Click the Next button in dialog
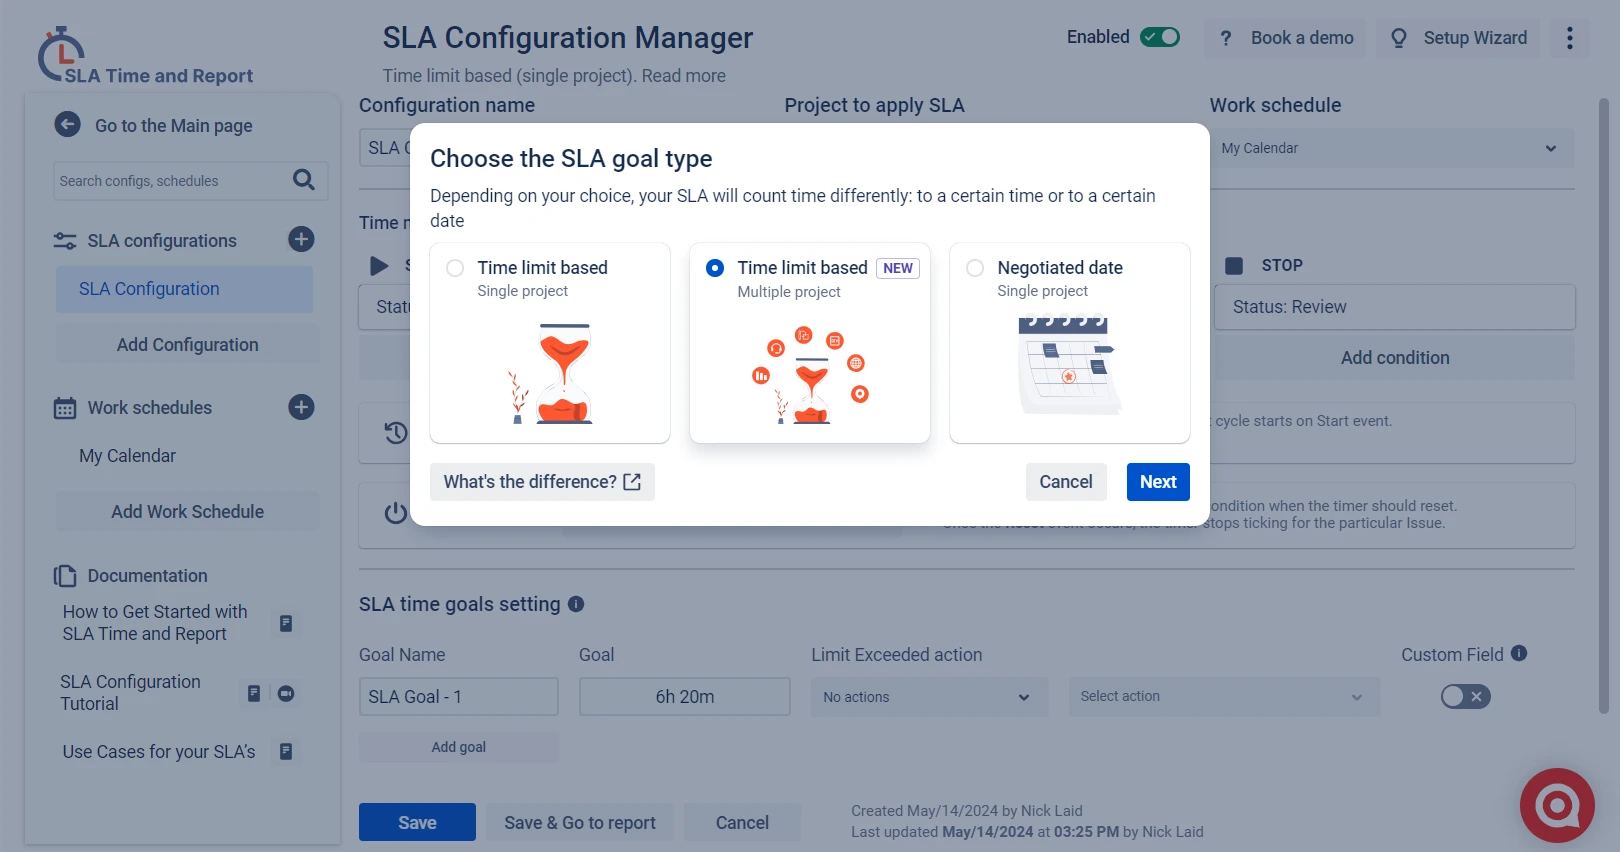The image size is (1620, 852). coord(1157,482)
